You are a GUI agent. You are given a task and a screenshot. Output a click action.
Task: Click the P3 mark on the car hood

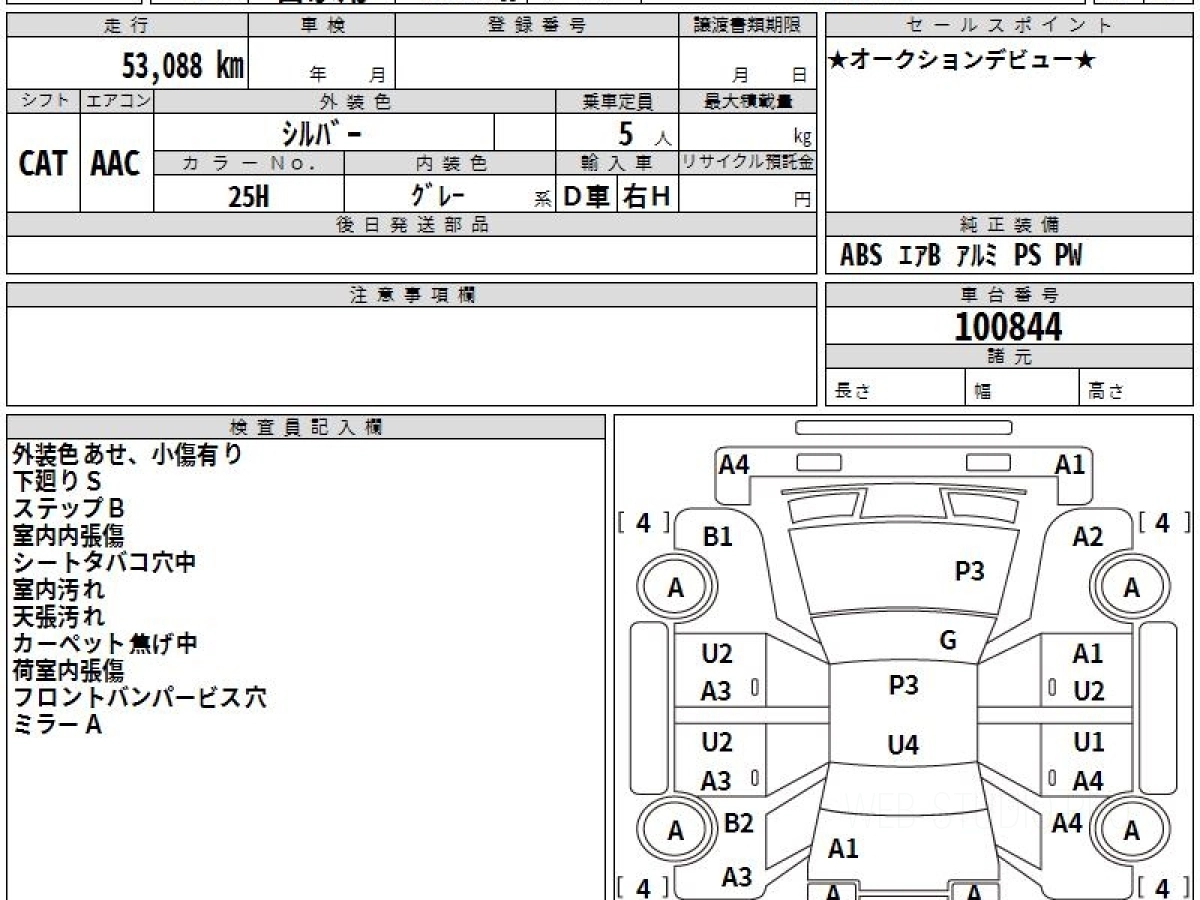tap(969, 571)
